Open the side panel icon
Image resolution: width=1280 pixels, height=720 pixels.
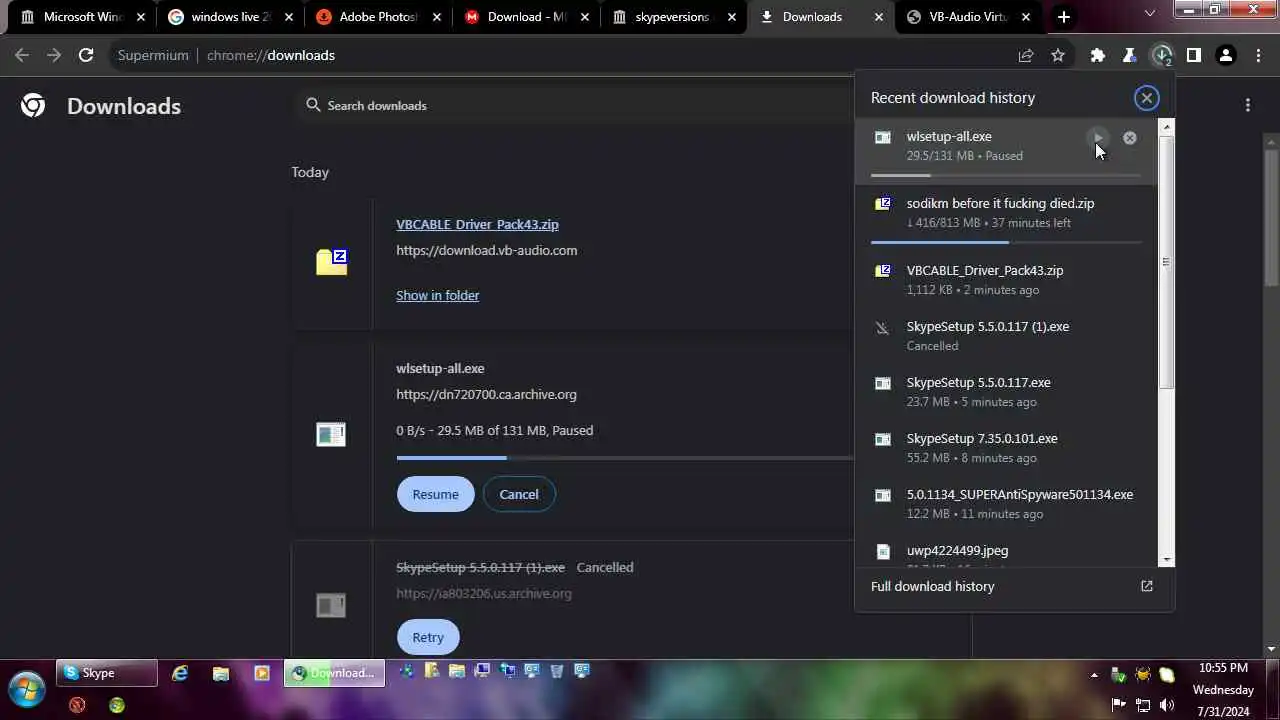point(1194,55)
